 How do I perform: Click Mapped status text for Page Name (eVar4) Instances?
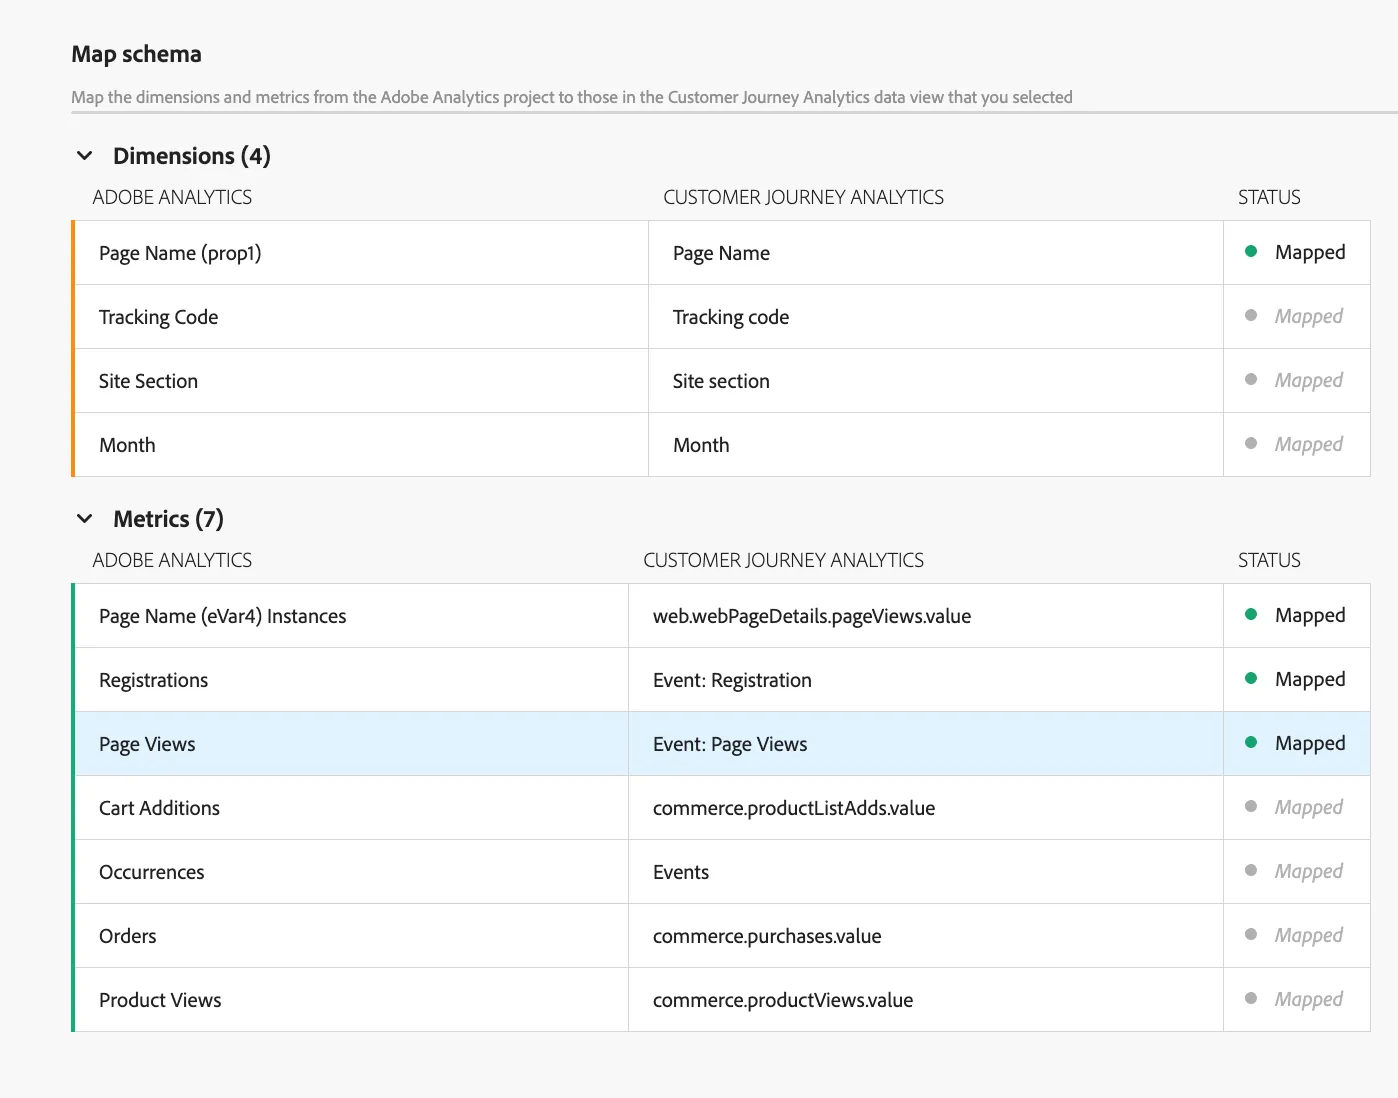1310,616
